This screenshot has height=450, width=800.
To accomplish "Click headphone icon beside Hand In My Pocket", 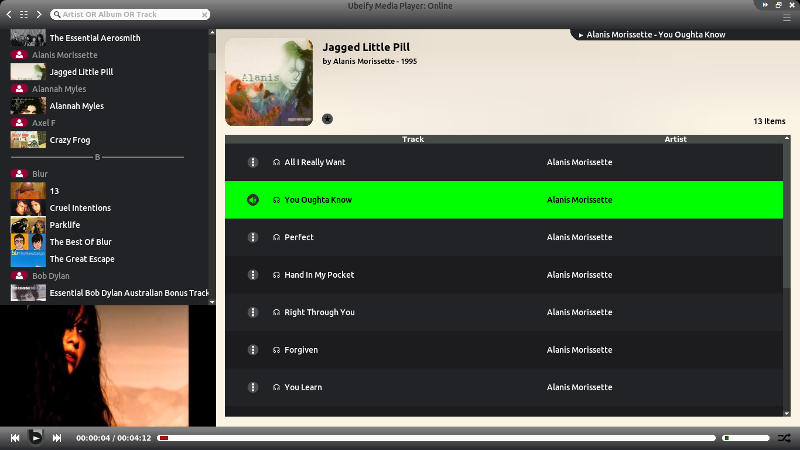I will [x=277, y=275].
